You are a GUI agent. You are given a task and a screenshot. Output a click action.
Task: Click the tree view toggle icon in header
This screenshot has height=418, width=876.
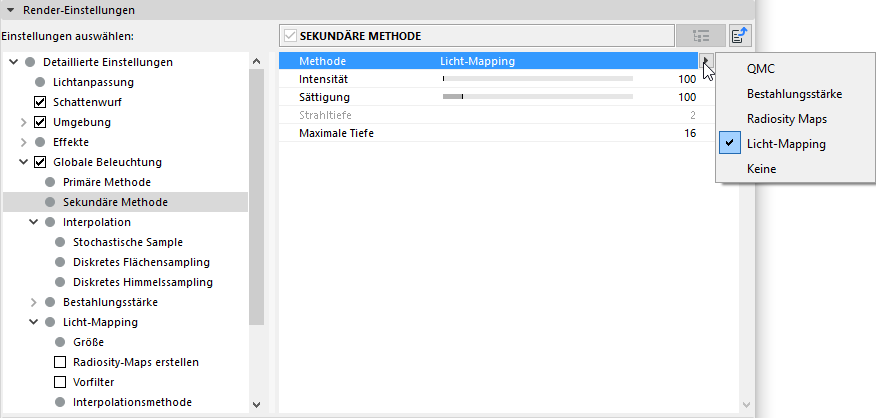click(x=701, y=36)
